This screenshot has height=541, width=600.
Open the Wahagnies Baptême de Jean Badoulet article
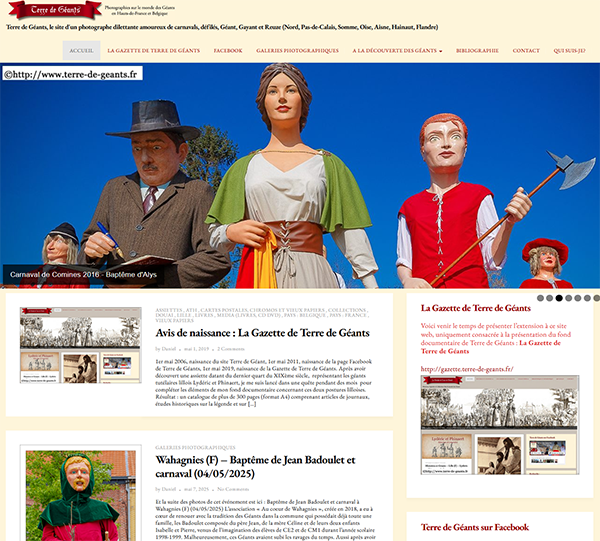pyautogui.click(x=260, y=466)
